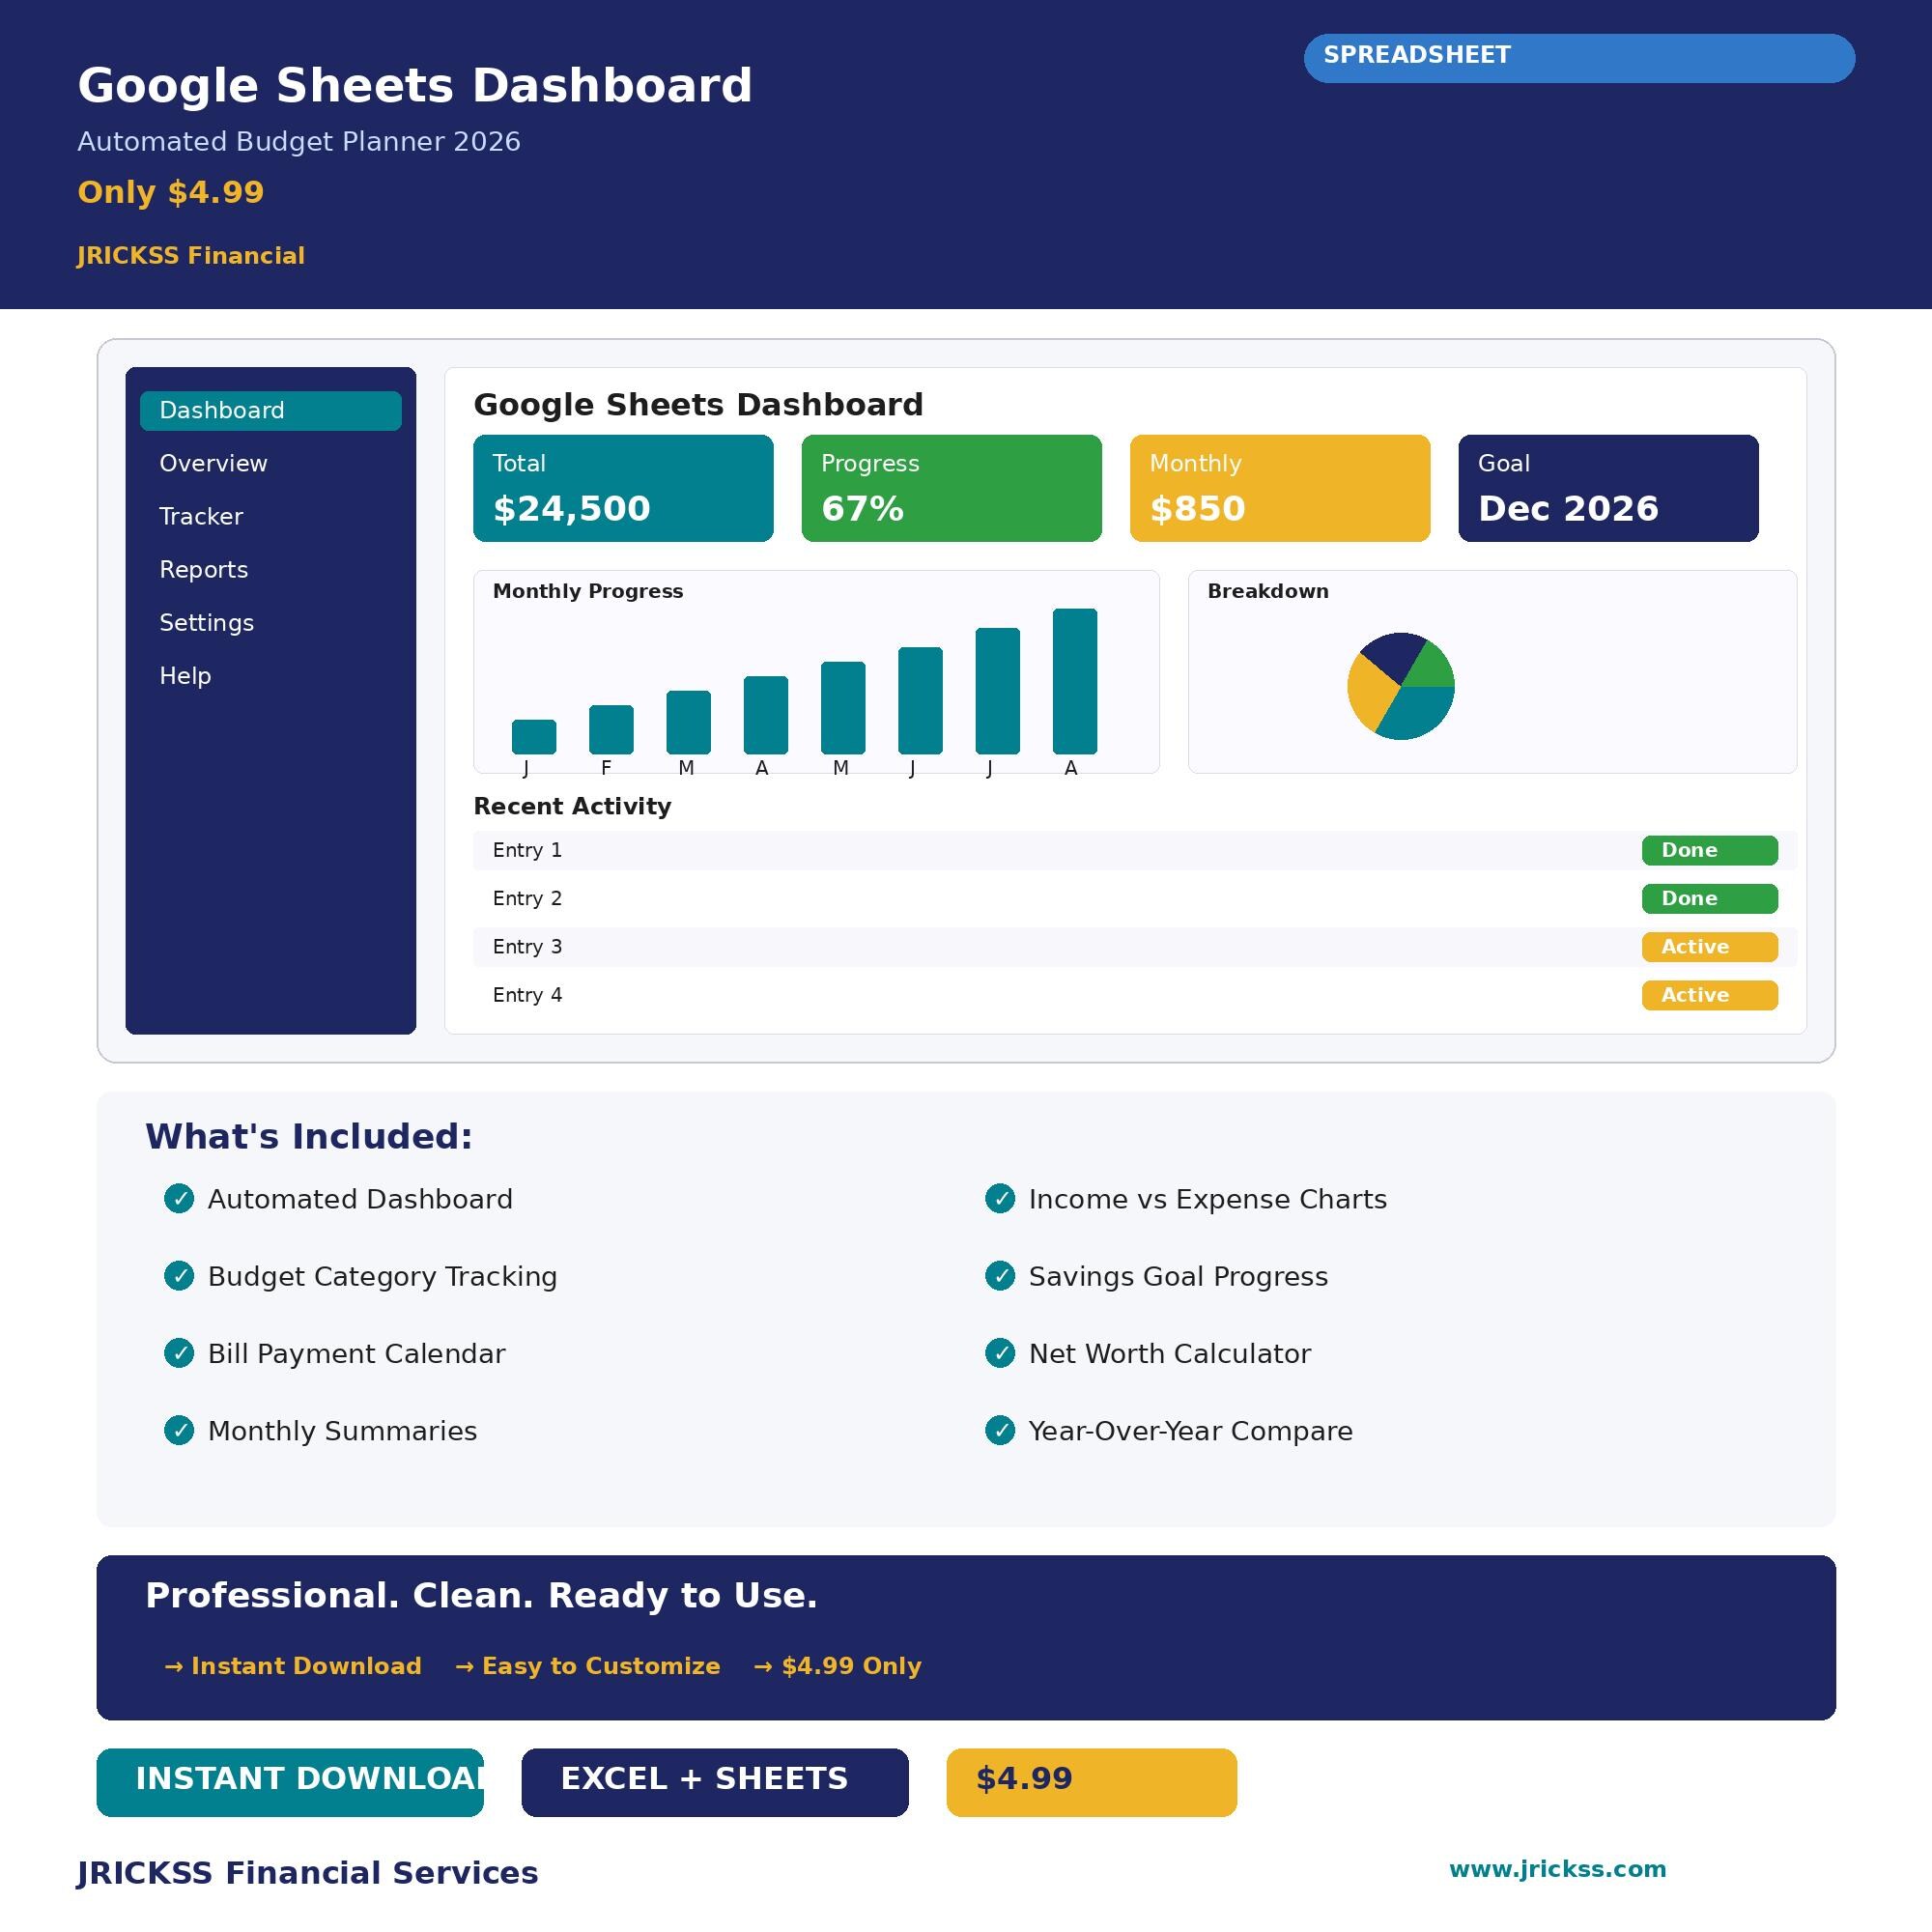Click the Active badge for Entry 4

(1710, 995)
